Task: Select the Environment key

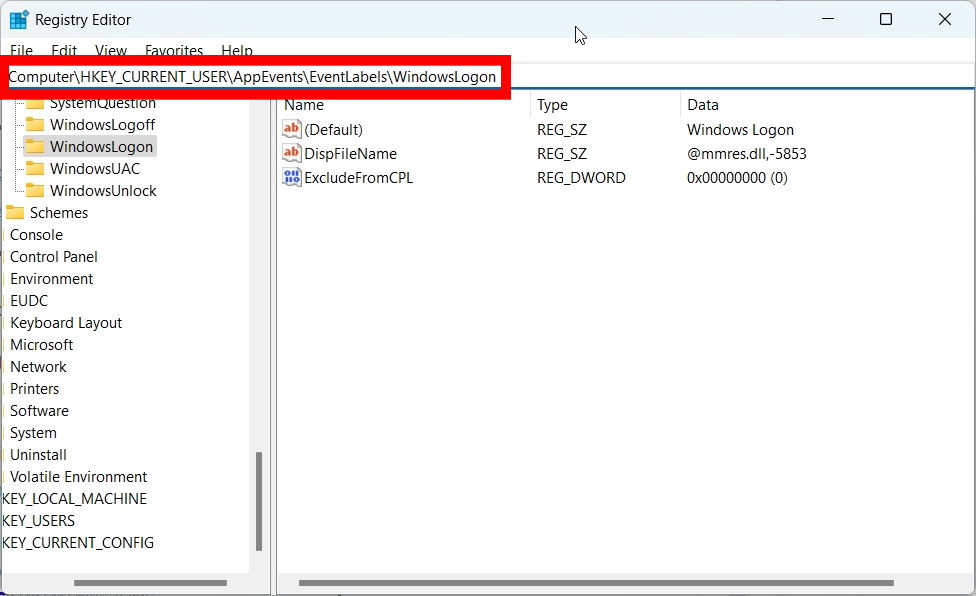Action: point(52,279)
